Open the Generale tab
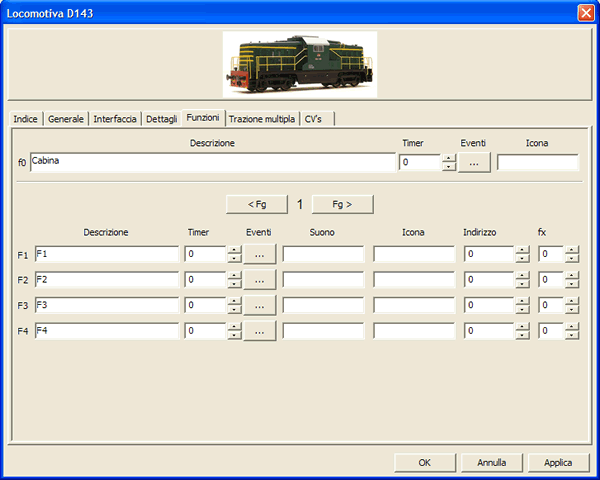 click(x=66, y=119)
